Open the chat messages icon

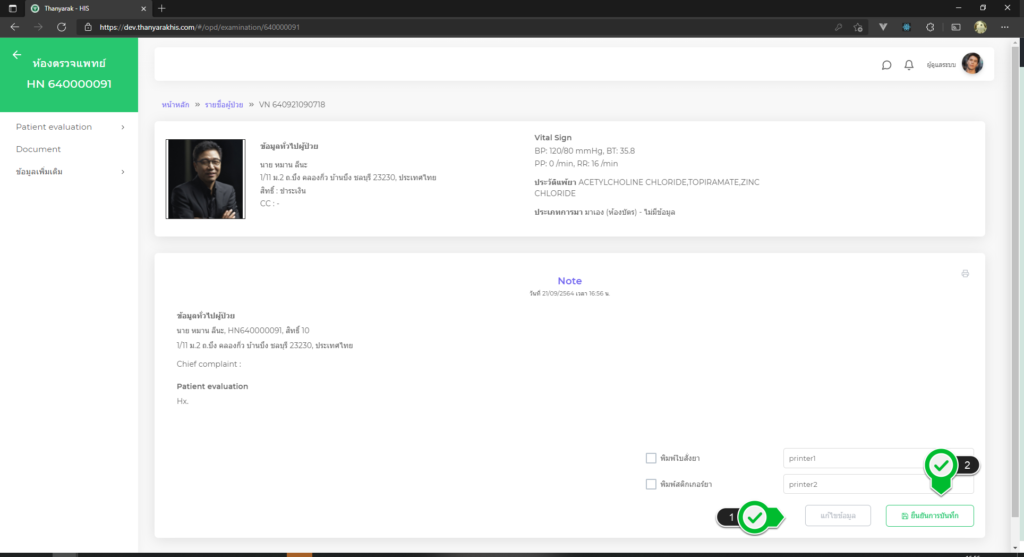(x=886, y=65)
